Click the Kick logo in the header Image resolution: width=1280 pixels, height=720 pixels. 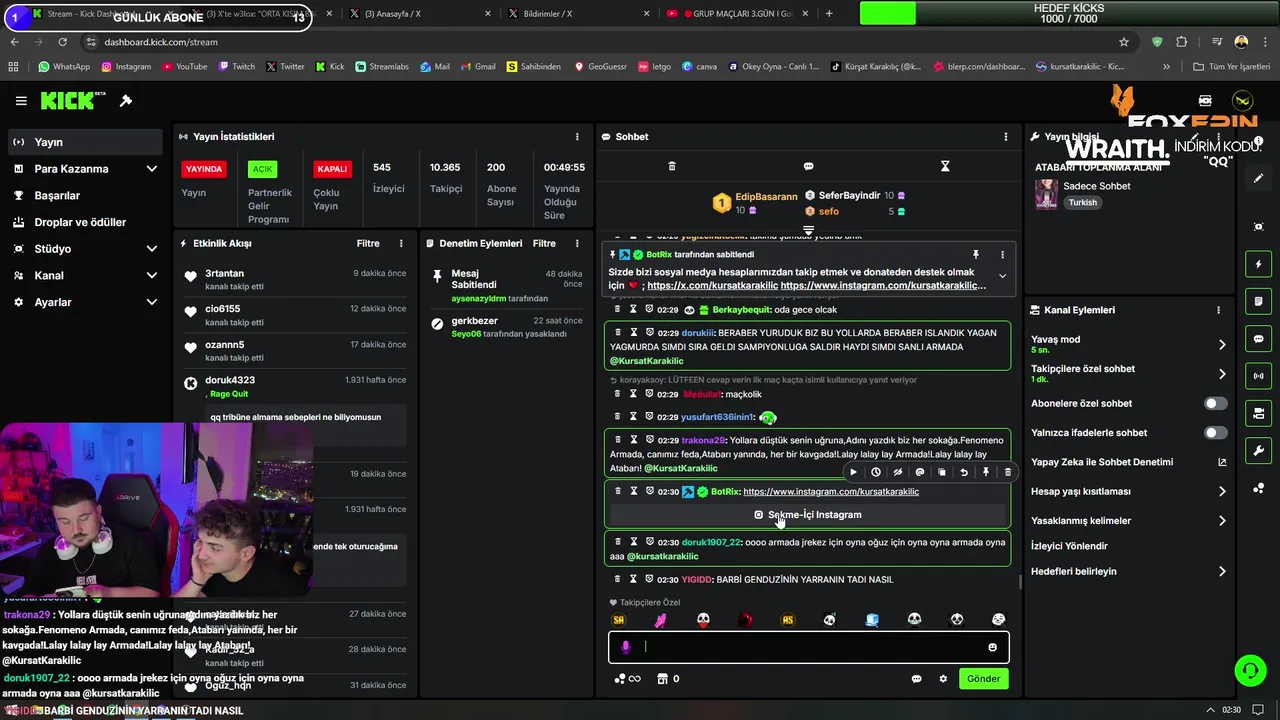click(73, 101)
